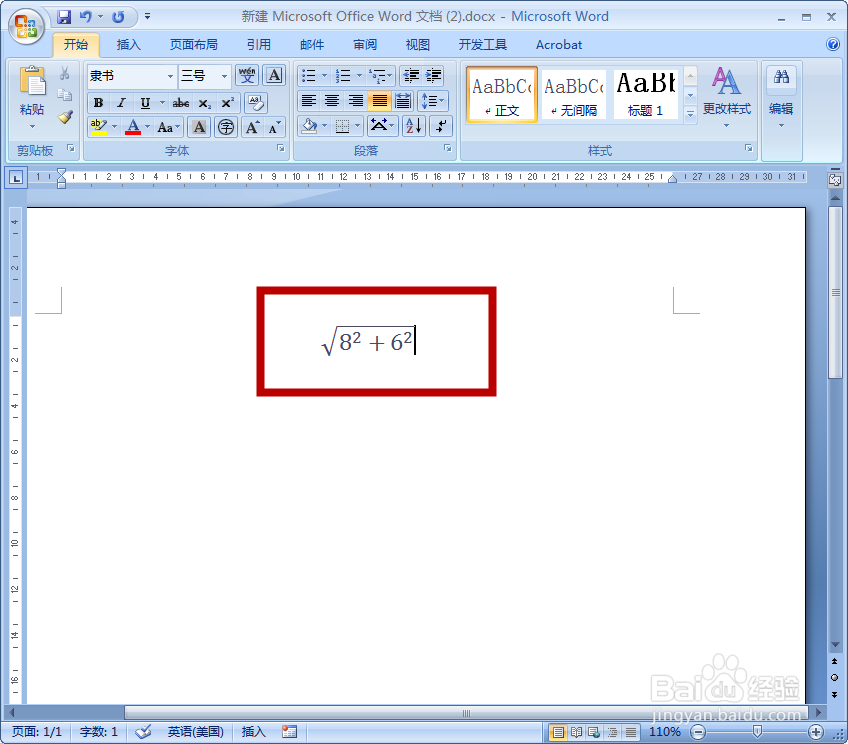This screenshot has height=744, width=848.
Task: Apply italic formatting
Action: pyautogui.click(x=121, y=103)
